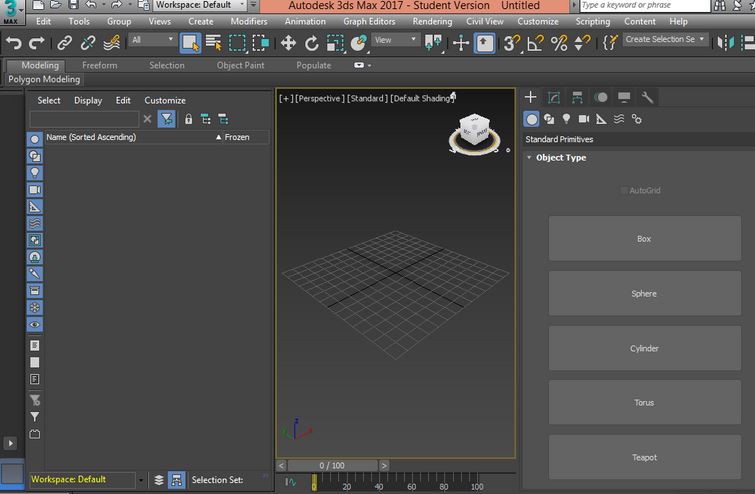The height and width of the screenshot is (494, 755).
Task: Switch to the Object Paint ribbon tab
Action: coord(240,65)
